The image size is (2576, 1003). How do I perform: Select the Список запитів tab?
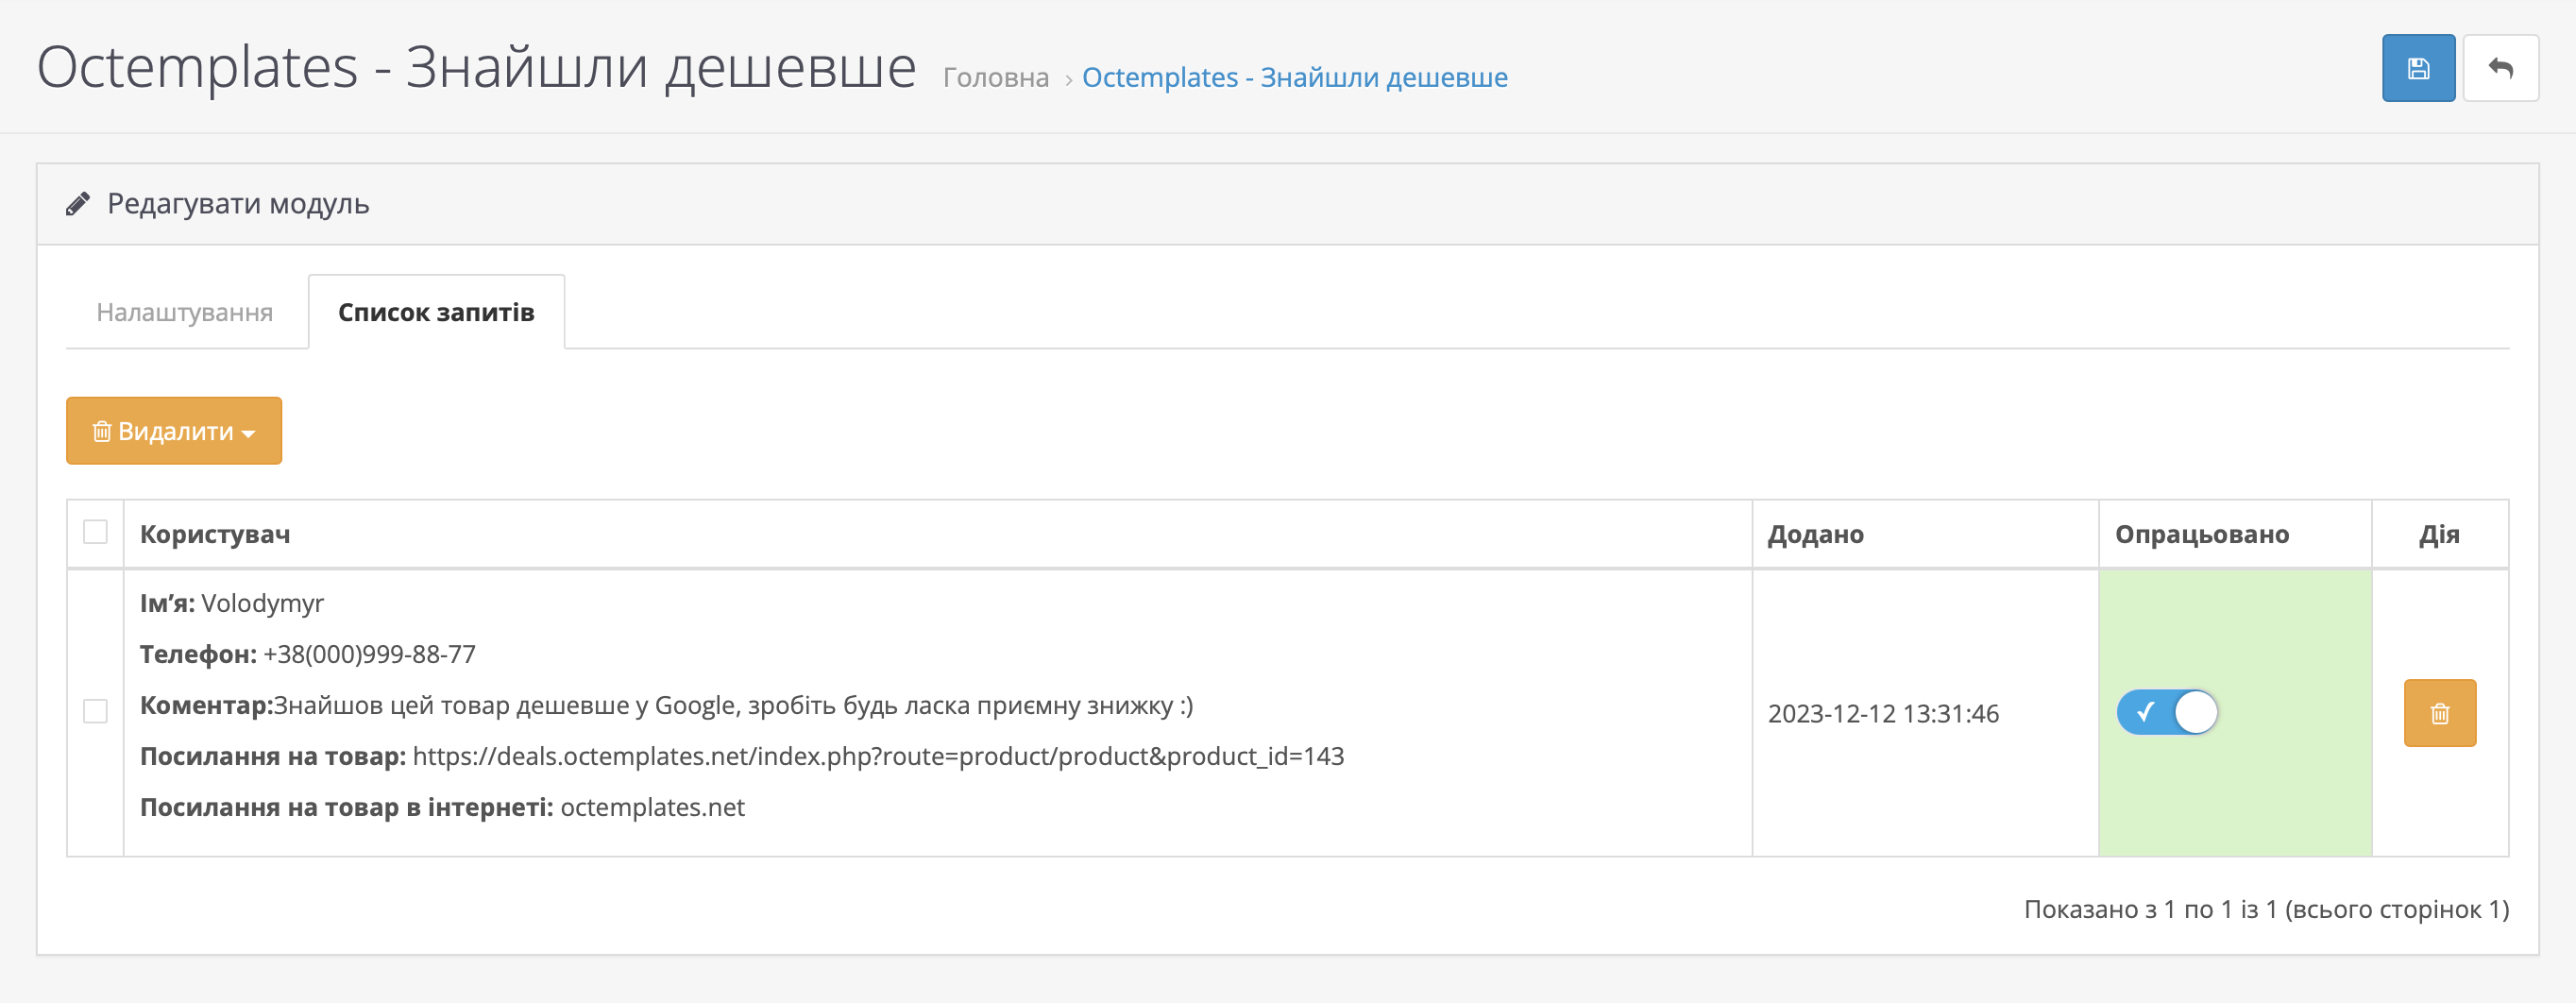click(436, 312)
